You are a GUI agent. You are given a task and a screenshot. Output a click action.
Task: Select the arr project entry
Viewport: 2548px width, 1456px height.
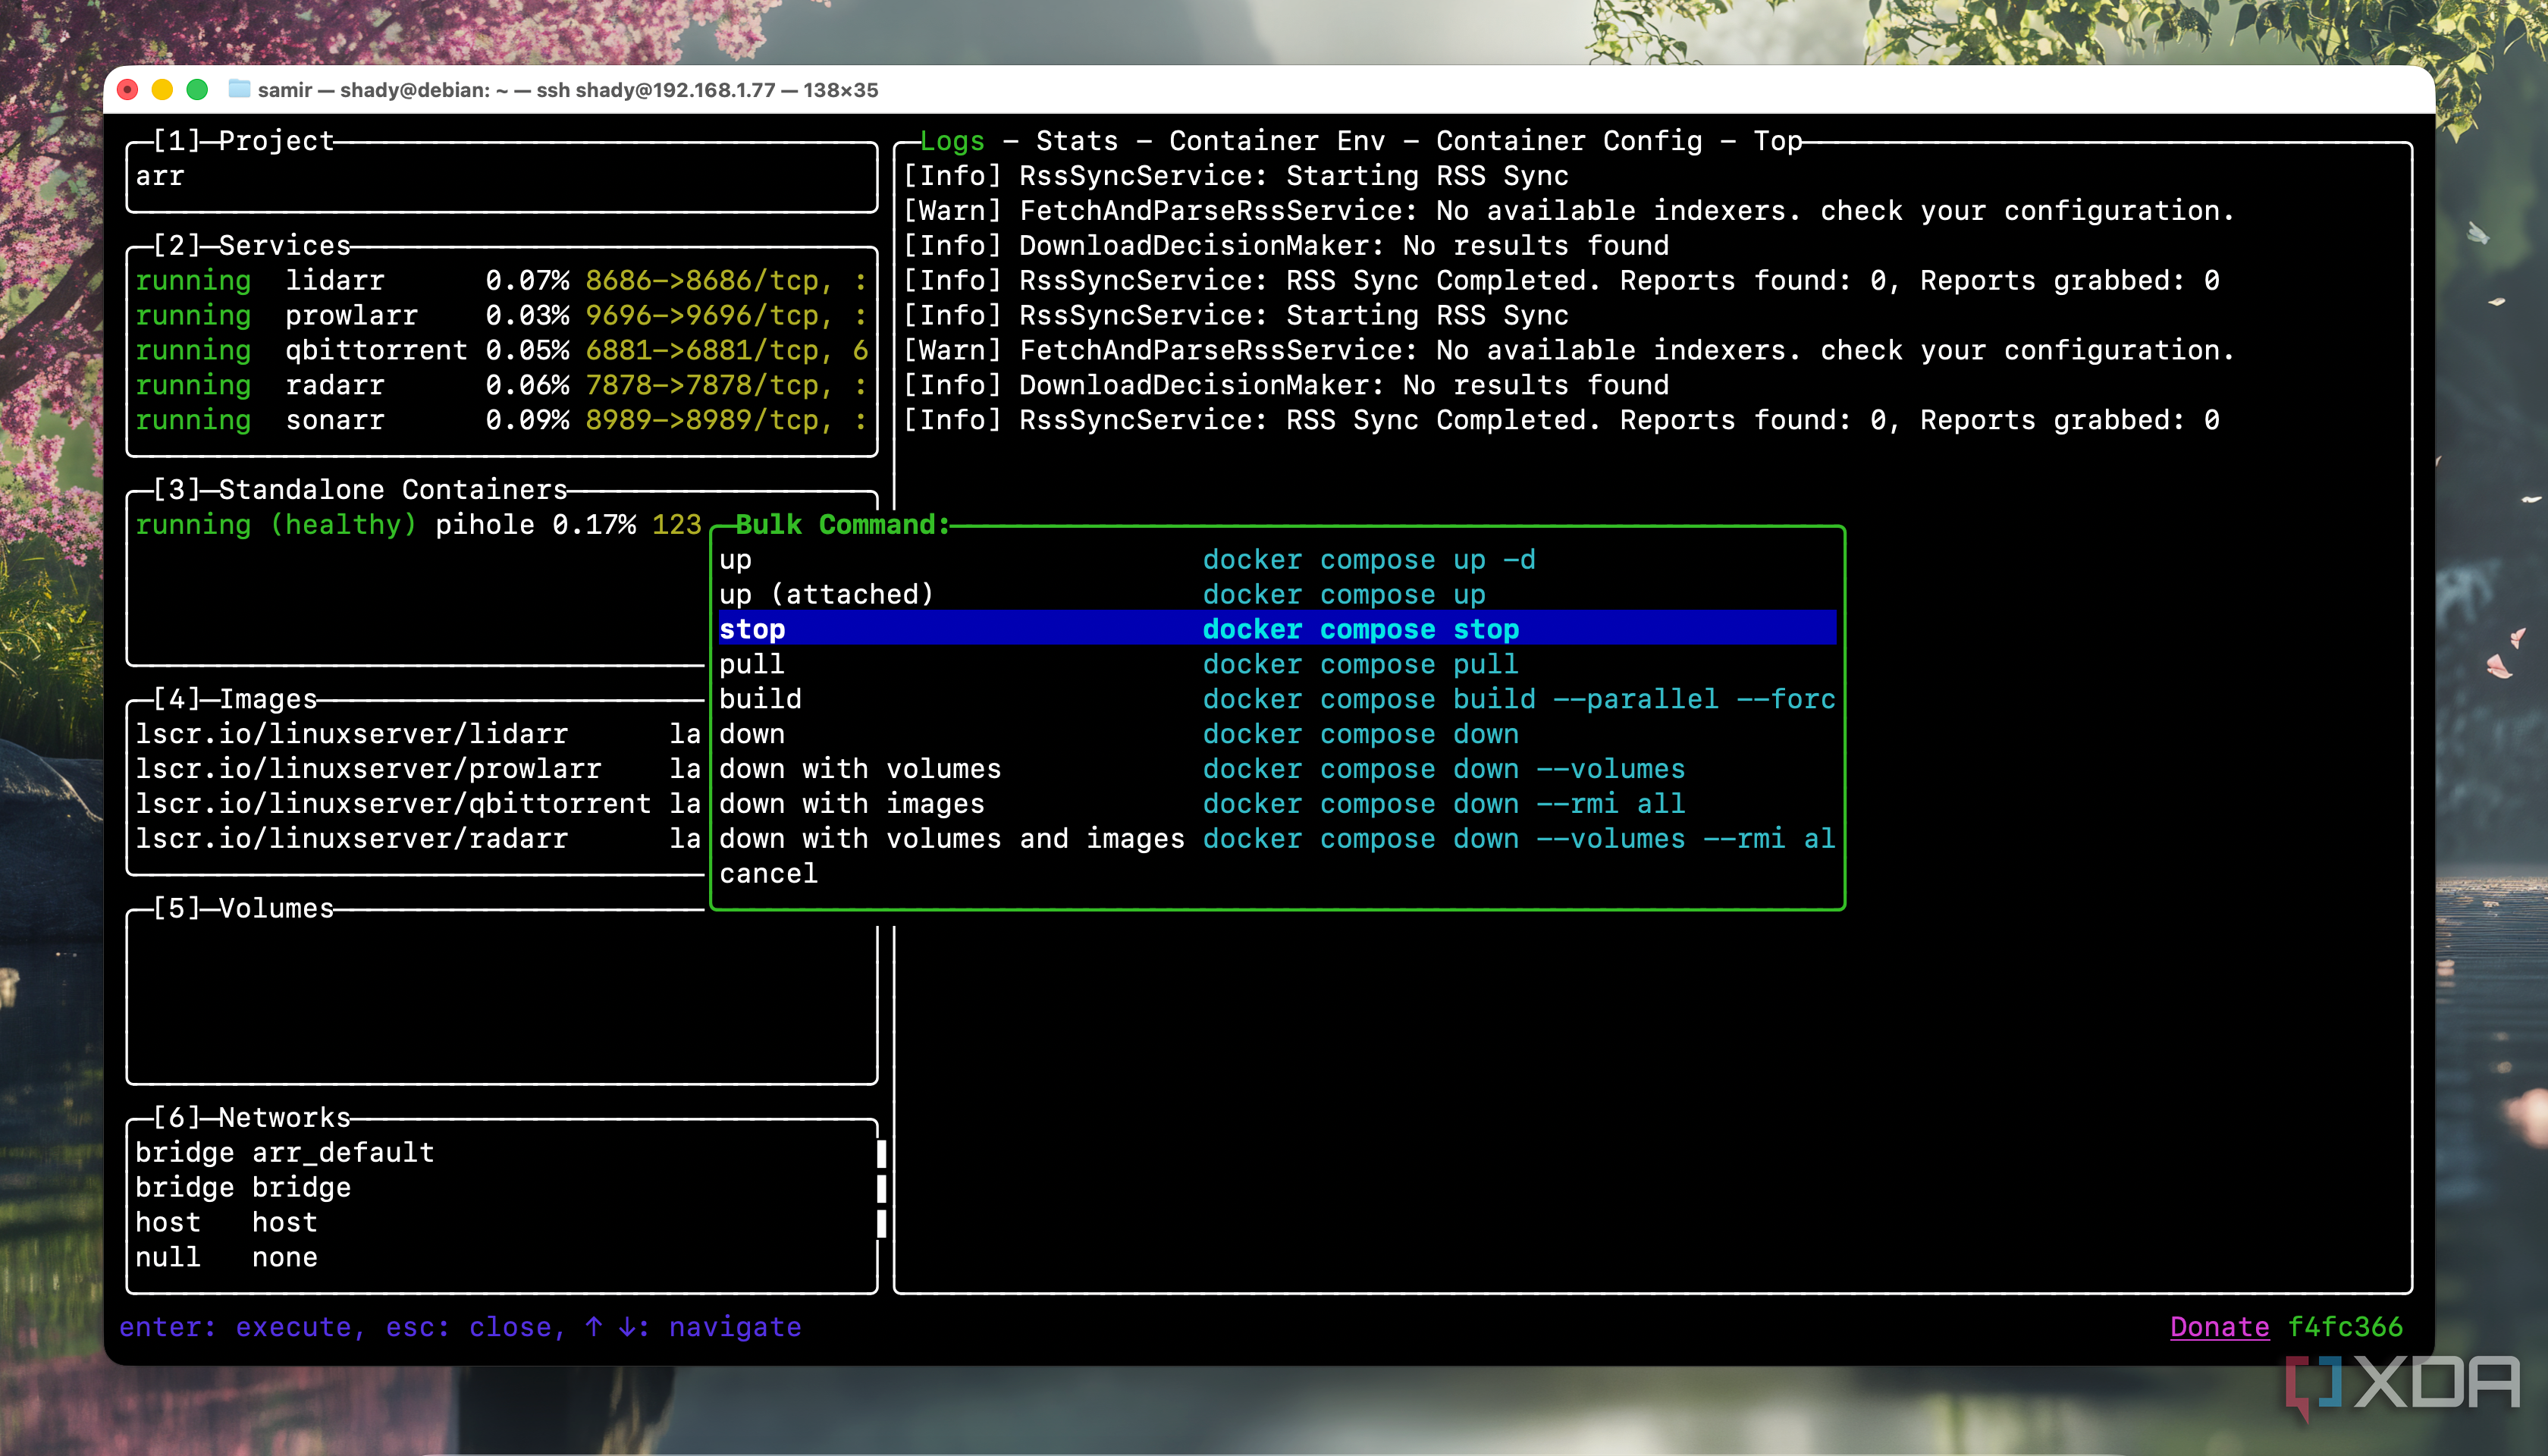point(160,176)
